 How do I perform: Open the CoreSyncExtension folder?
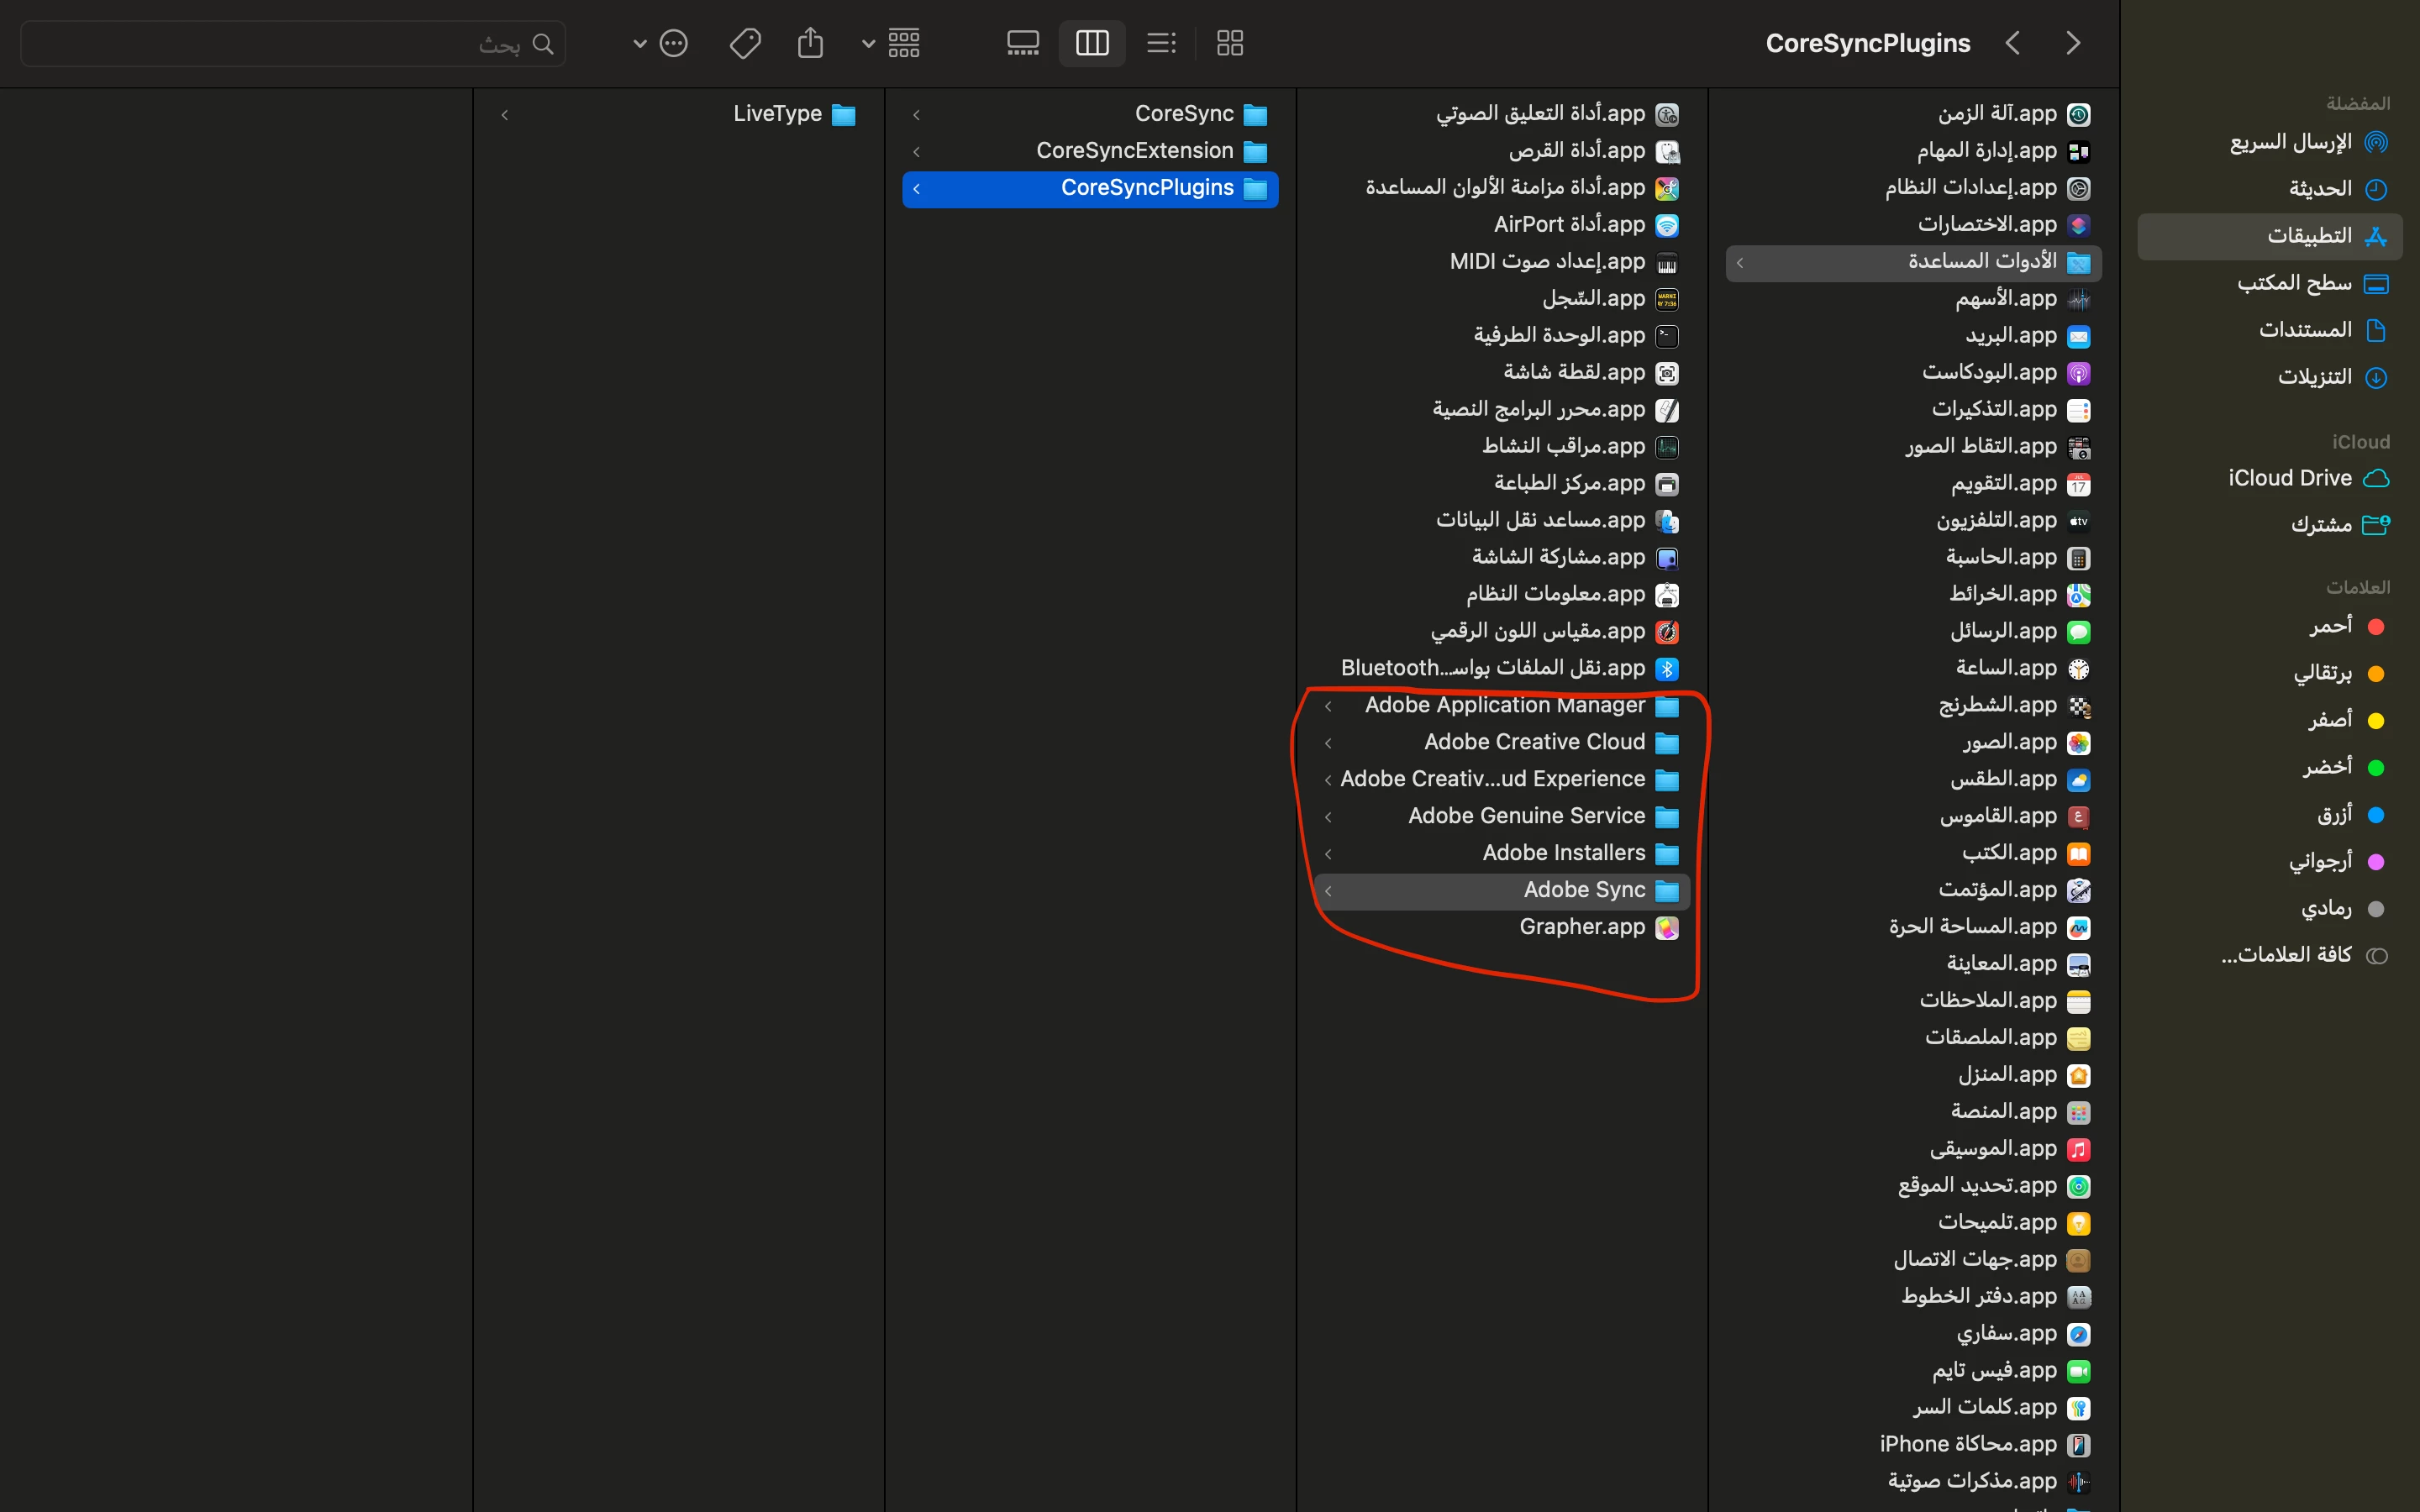tap(1134, 151)
